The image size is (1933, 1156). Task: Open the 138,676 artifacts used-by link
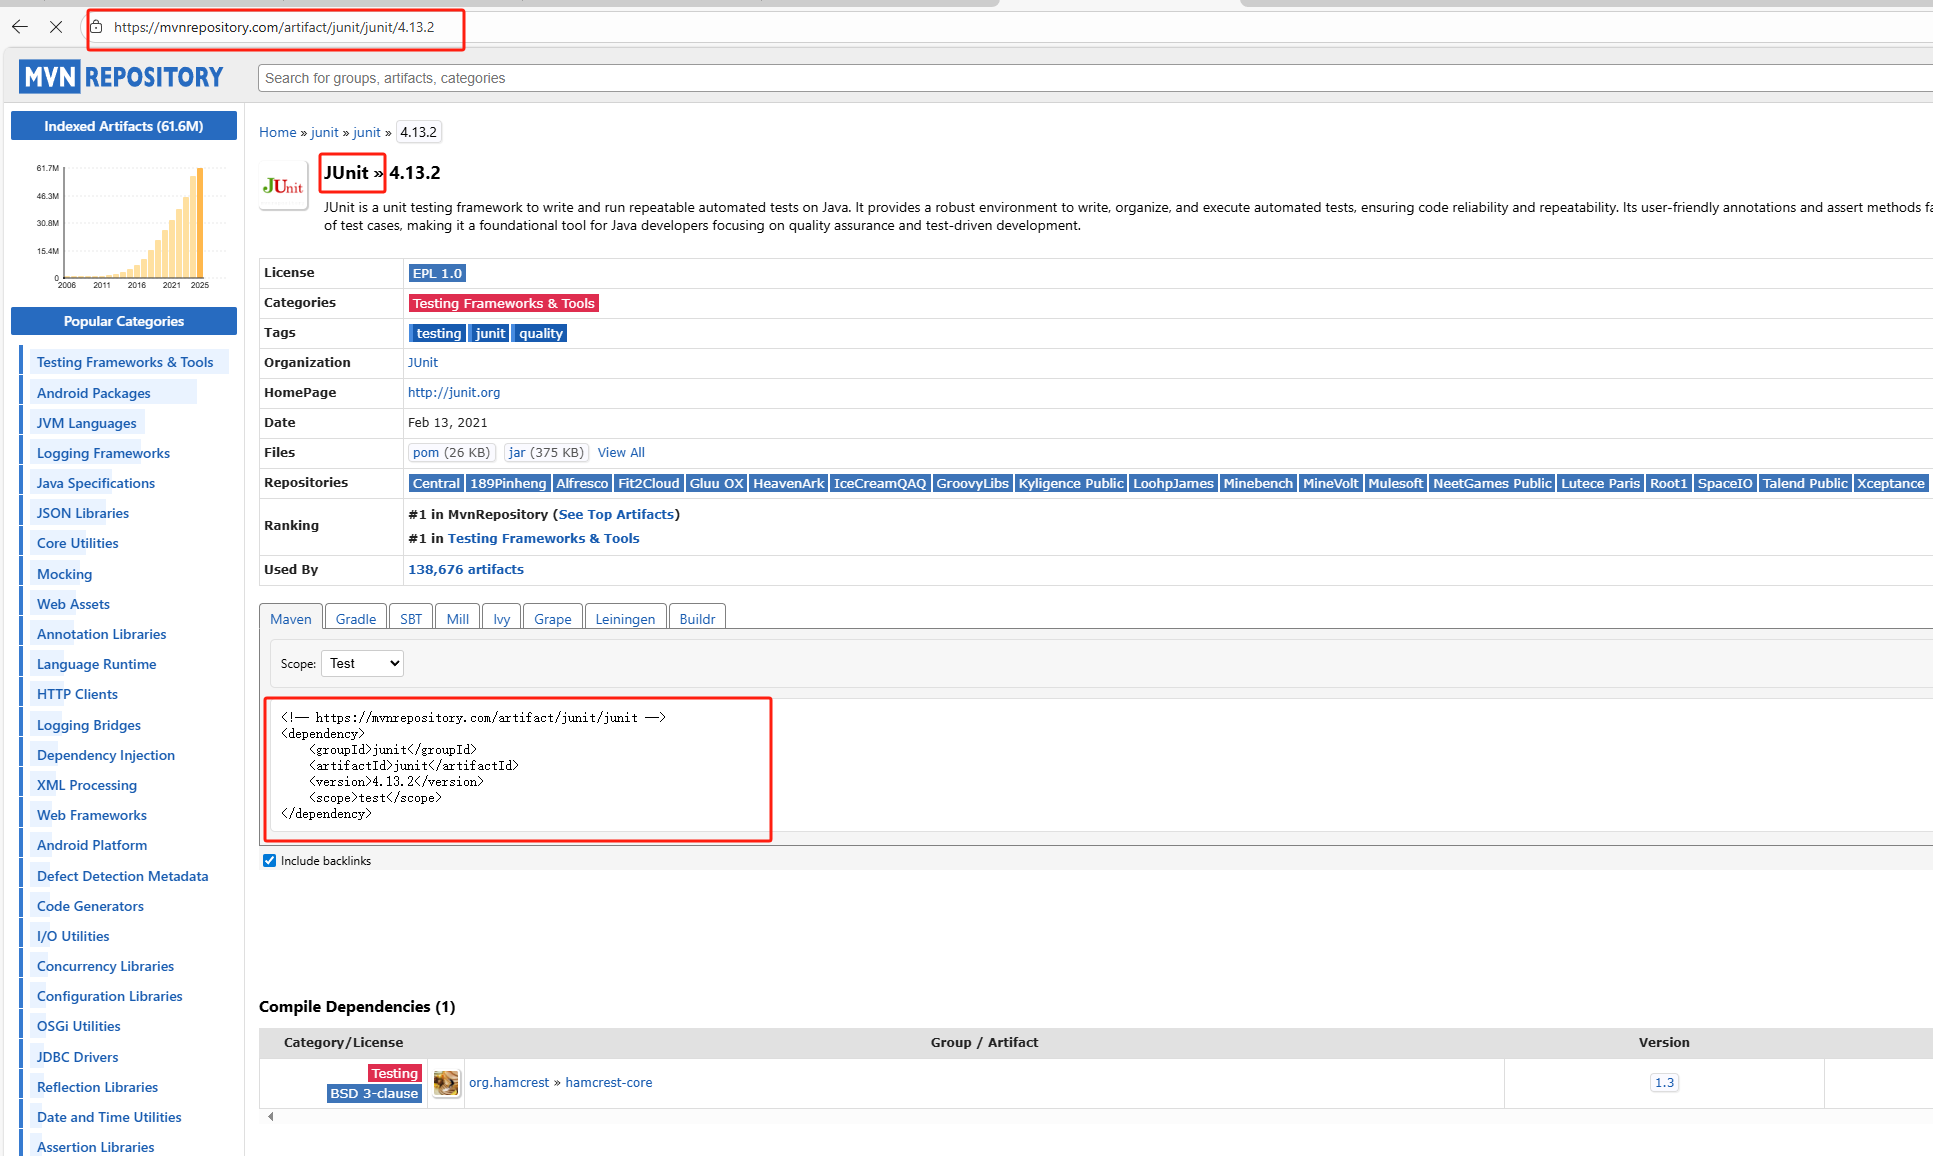coord(466,569)
